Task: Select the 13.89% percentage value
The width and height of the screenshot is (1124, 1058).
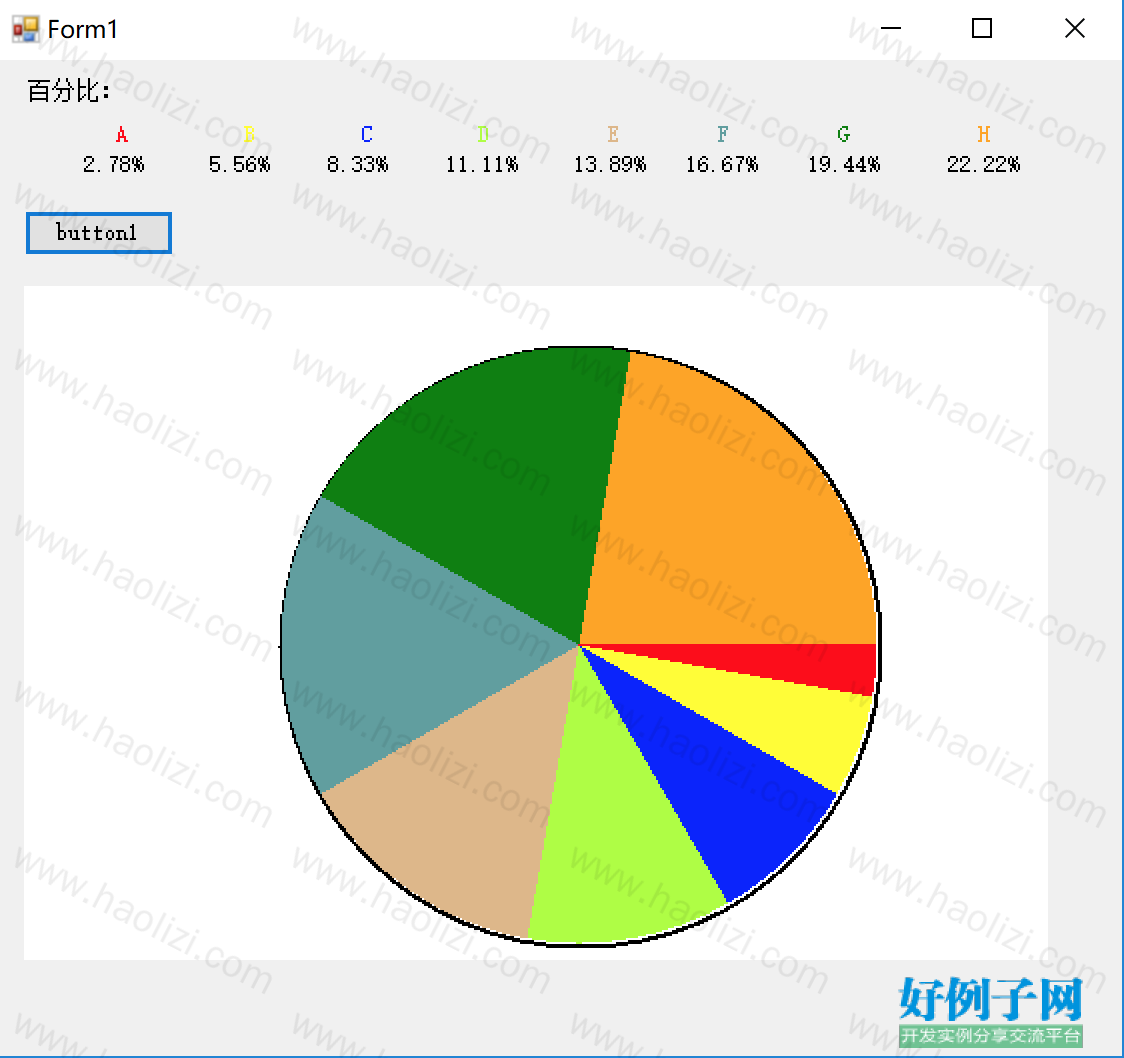Action: pyautogui.click(x=610, y=165)
